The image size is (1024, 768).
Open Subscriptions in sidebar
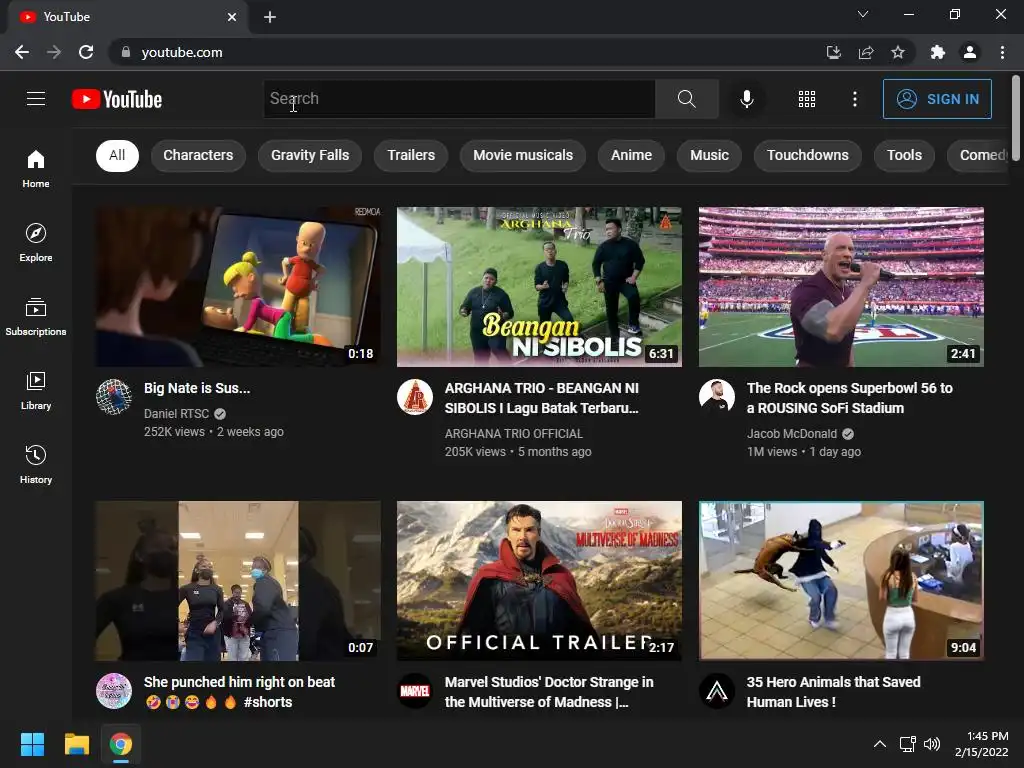pos(36,316)
